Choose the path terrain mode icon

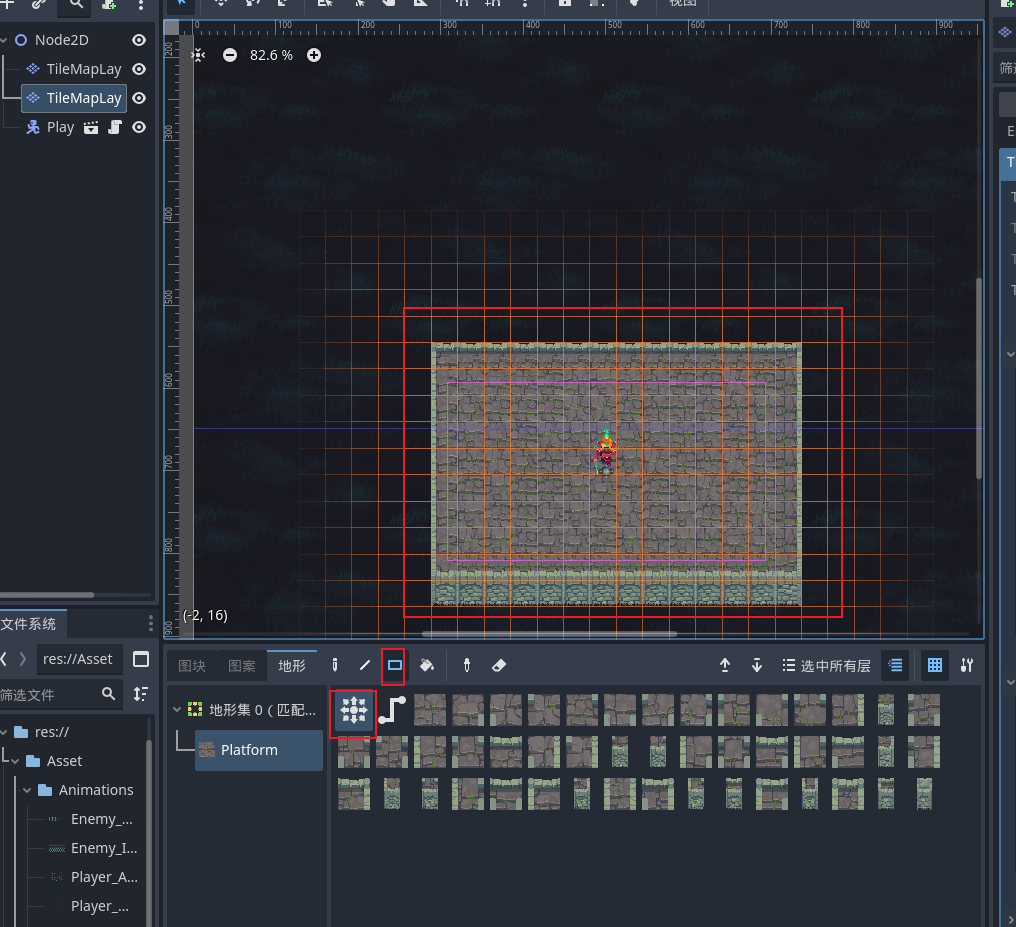pos(391,711)
